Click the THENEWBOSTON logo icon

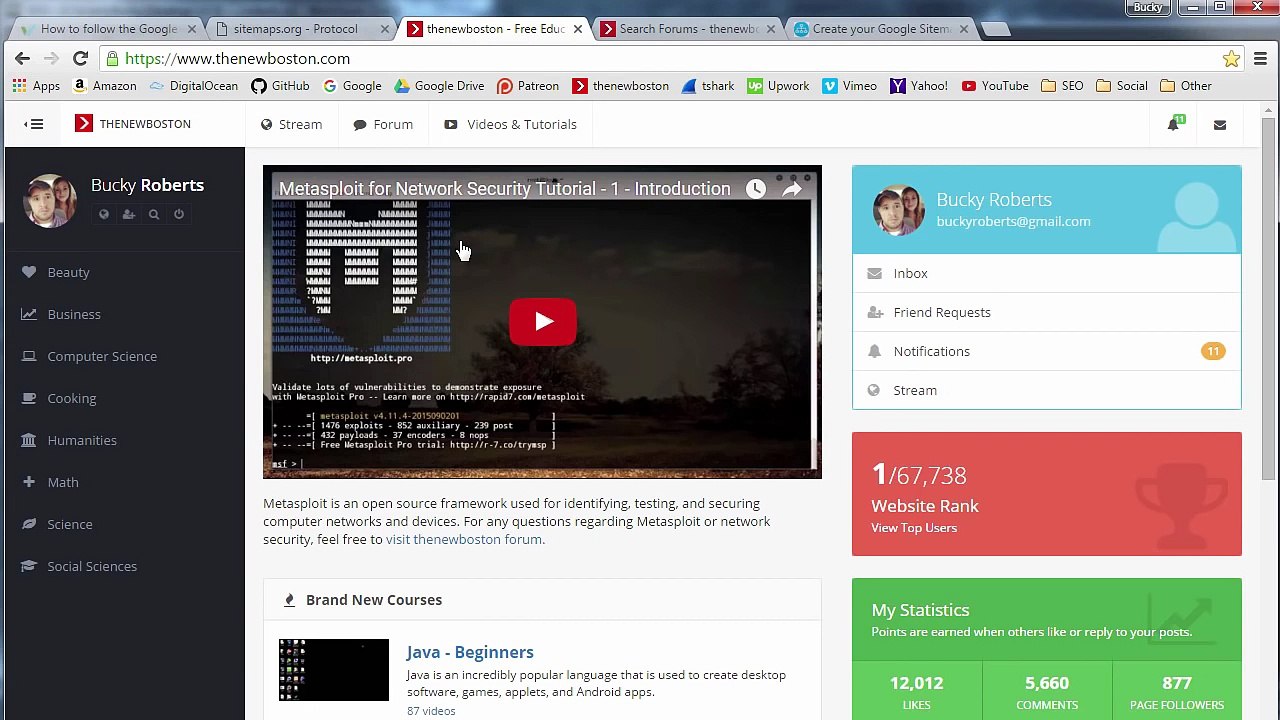tap(84, 124)
